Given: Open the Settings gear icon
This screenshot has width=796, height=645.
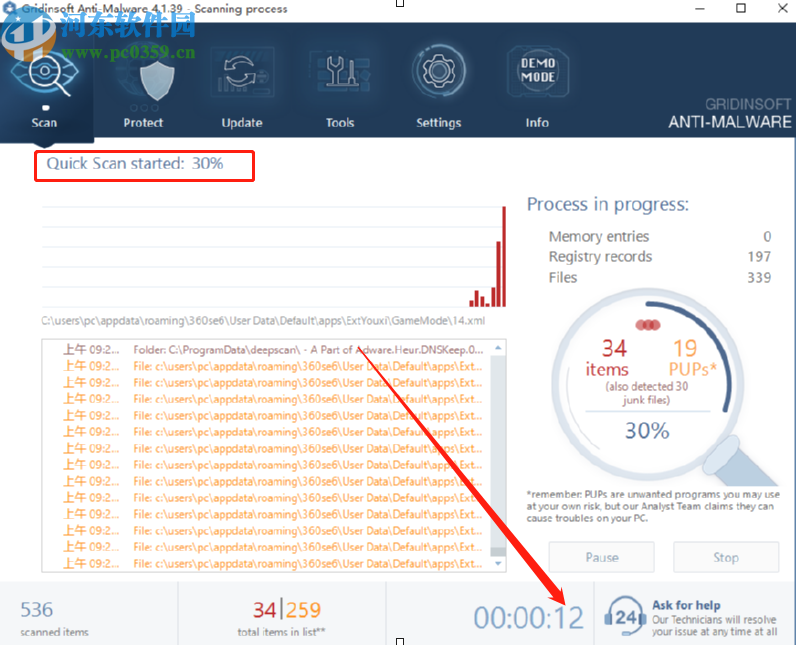Looking at the screenshot, I should 439,72.
